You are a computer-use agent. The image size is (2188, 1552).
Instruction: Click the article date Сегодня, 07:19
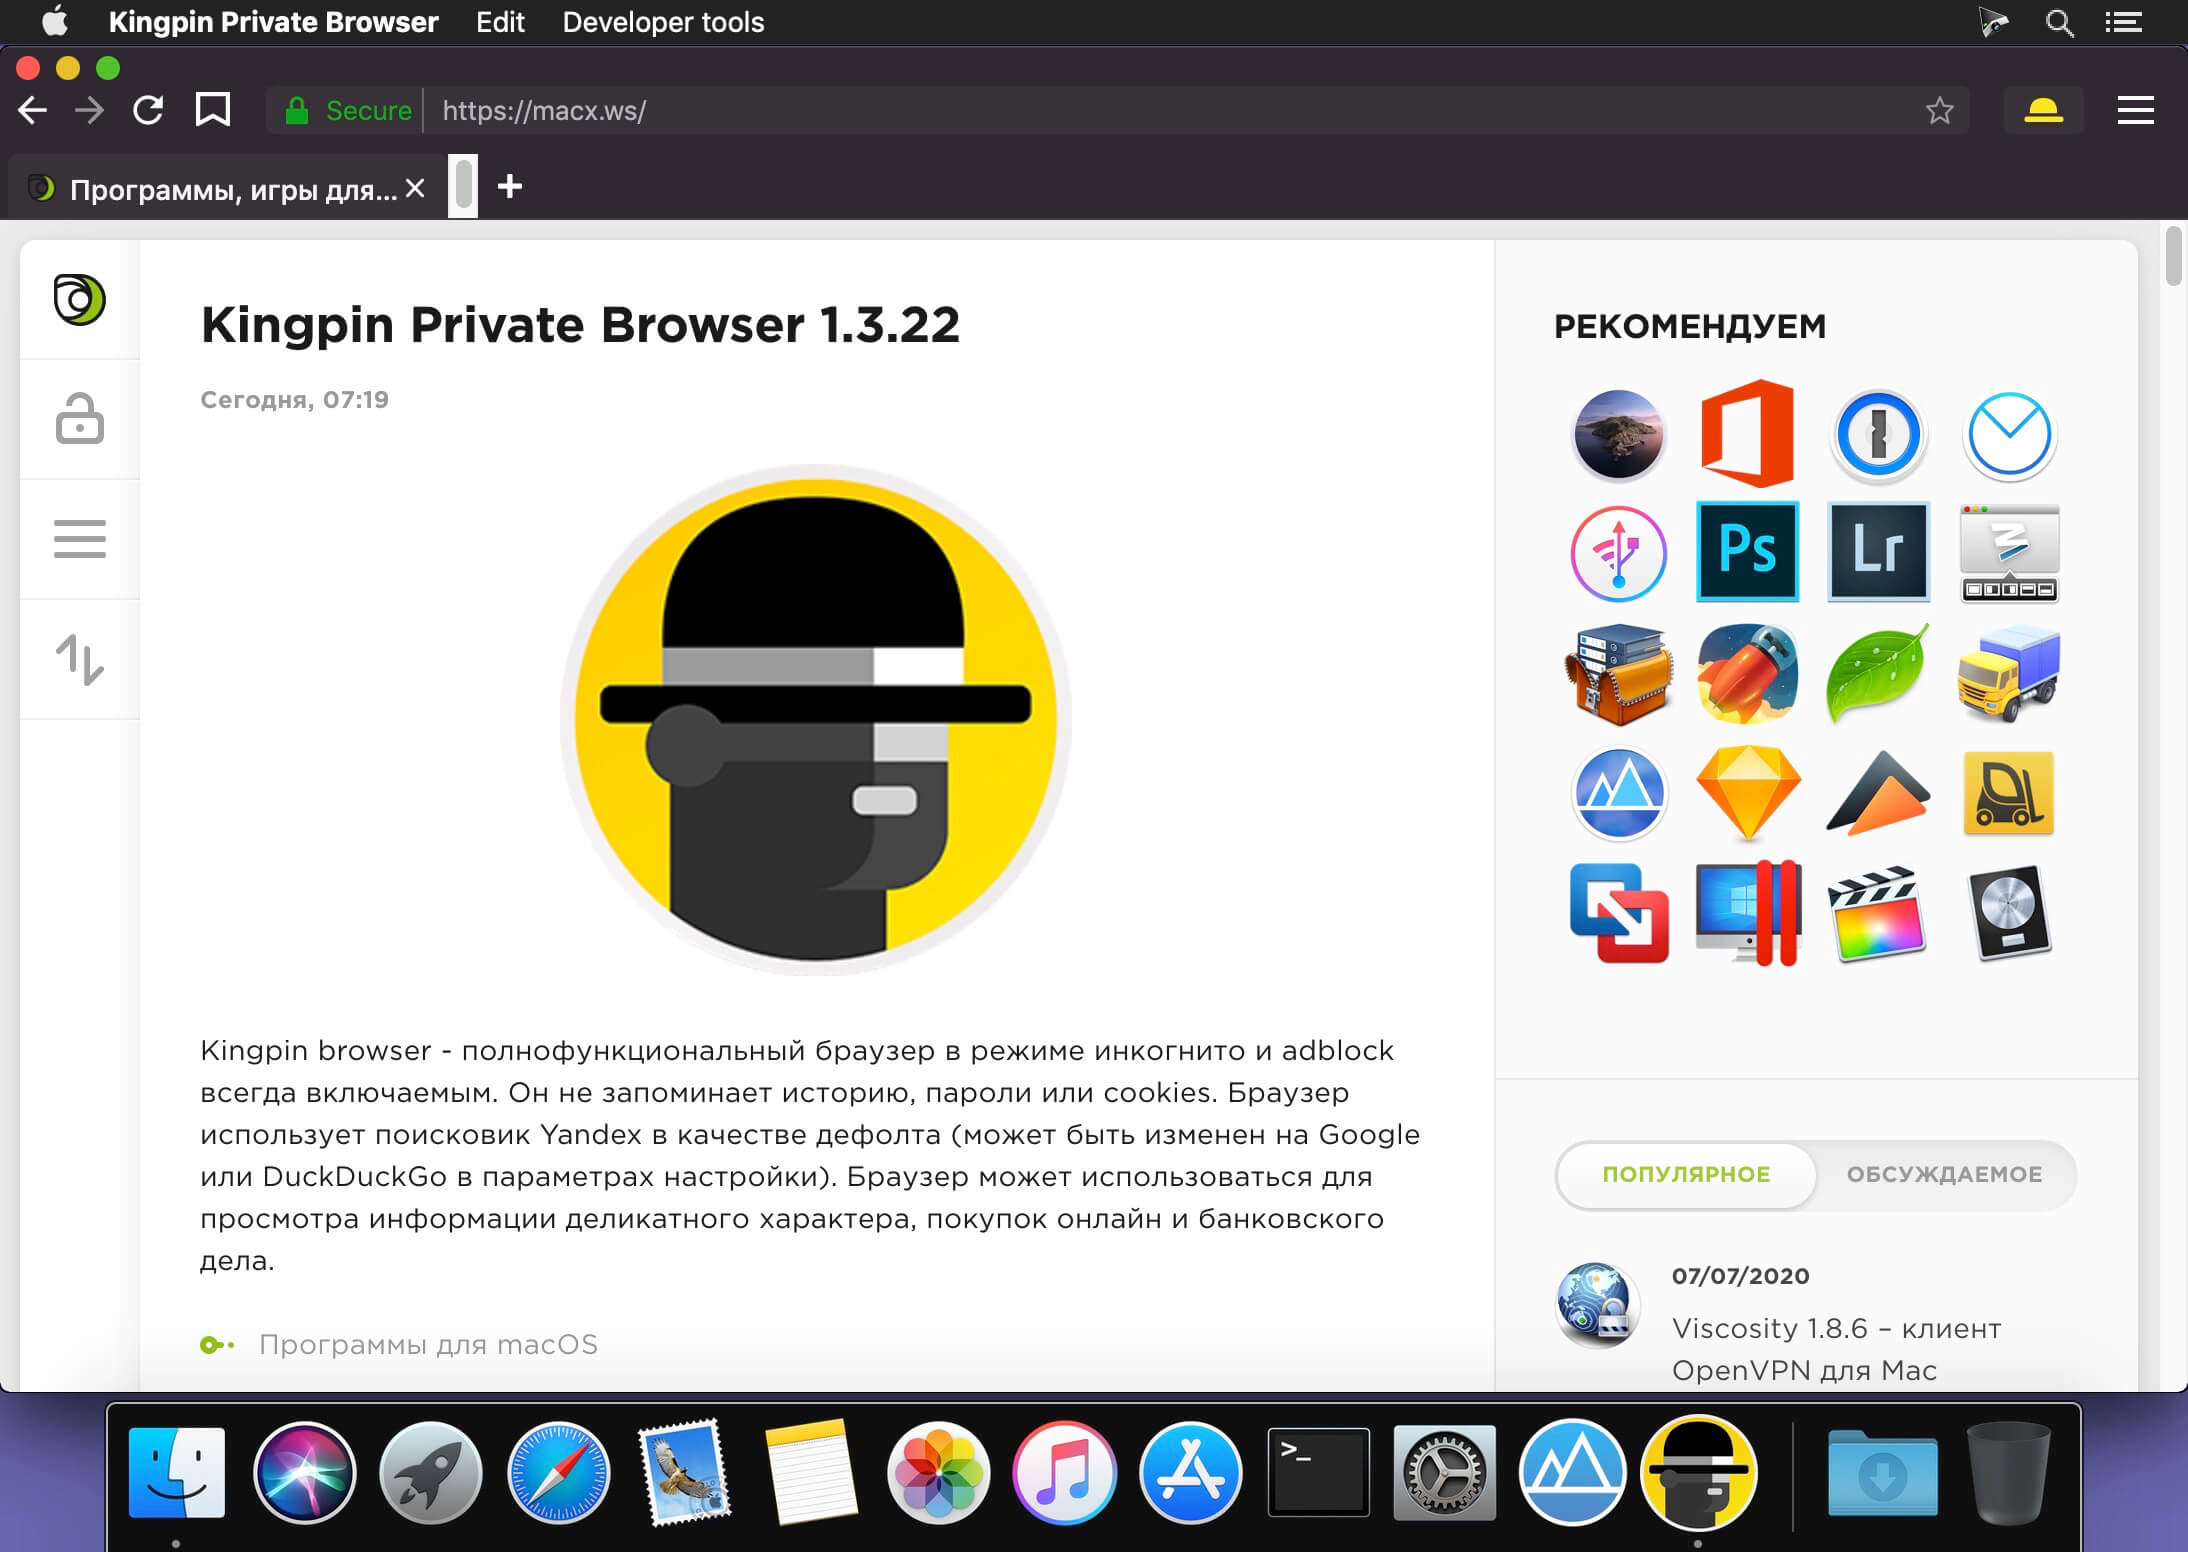click(x=294, y=400)
